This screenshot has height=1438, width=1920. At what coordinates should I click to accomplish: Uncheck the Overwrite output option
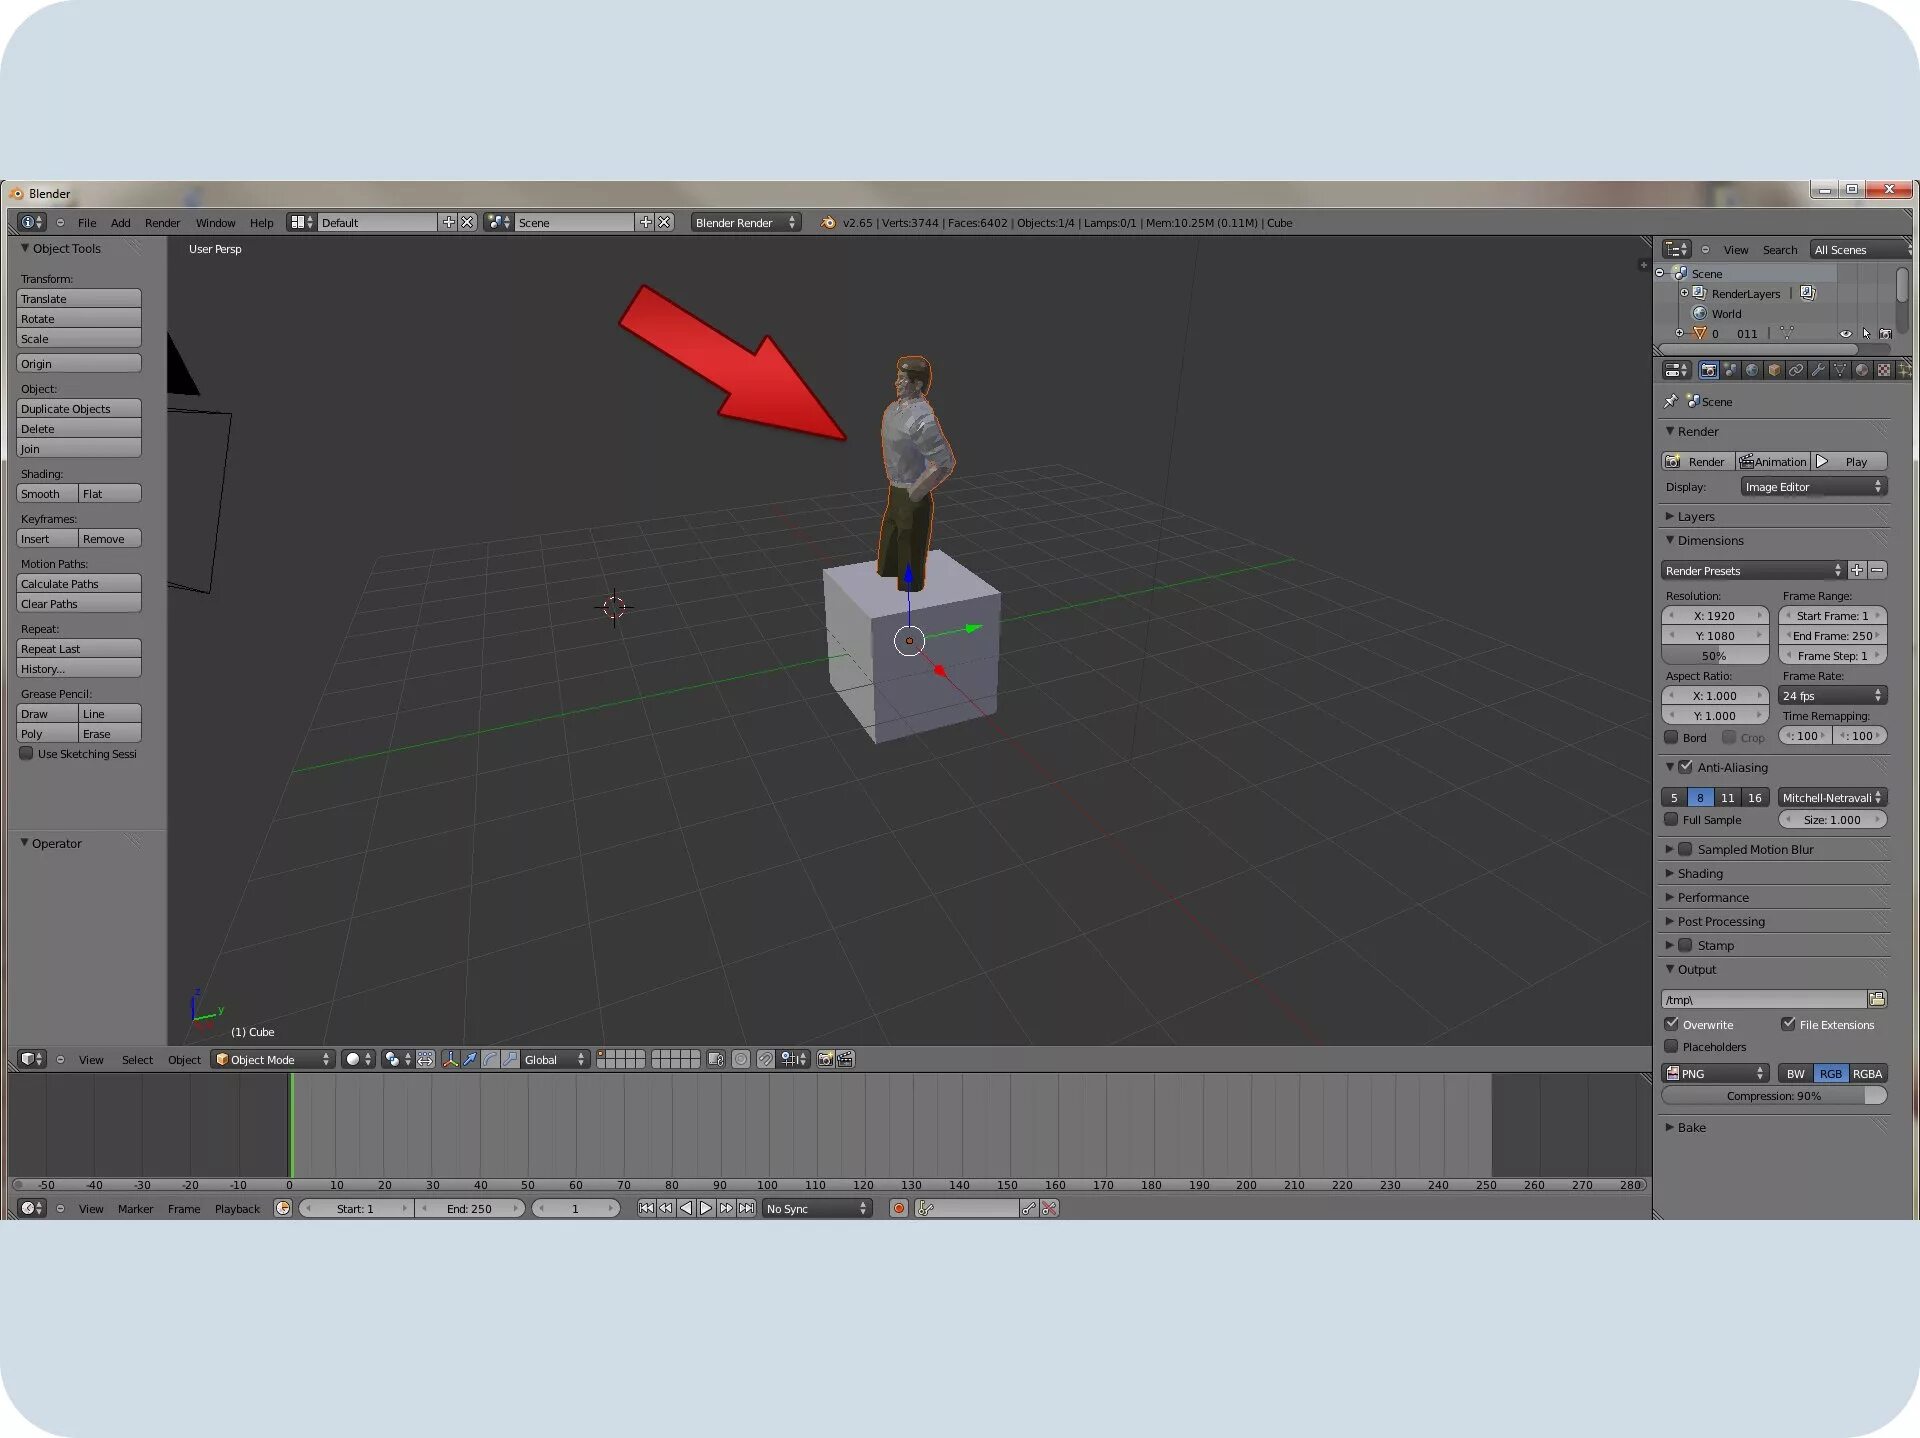point(1671,1024)
